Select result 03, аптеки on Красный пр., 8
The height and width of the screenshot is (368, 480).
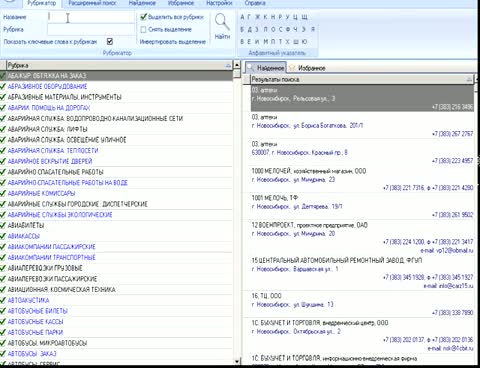(x=362, y=152)
